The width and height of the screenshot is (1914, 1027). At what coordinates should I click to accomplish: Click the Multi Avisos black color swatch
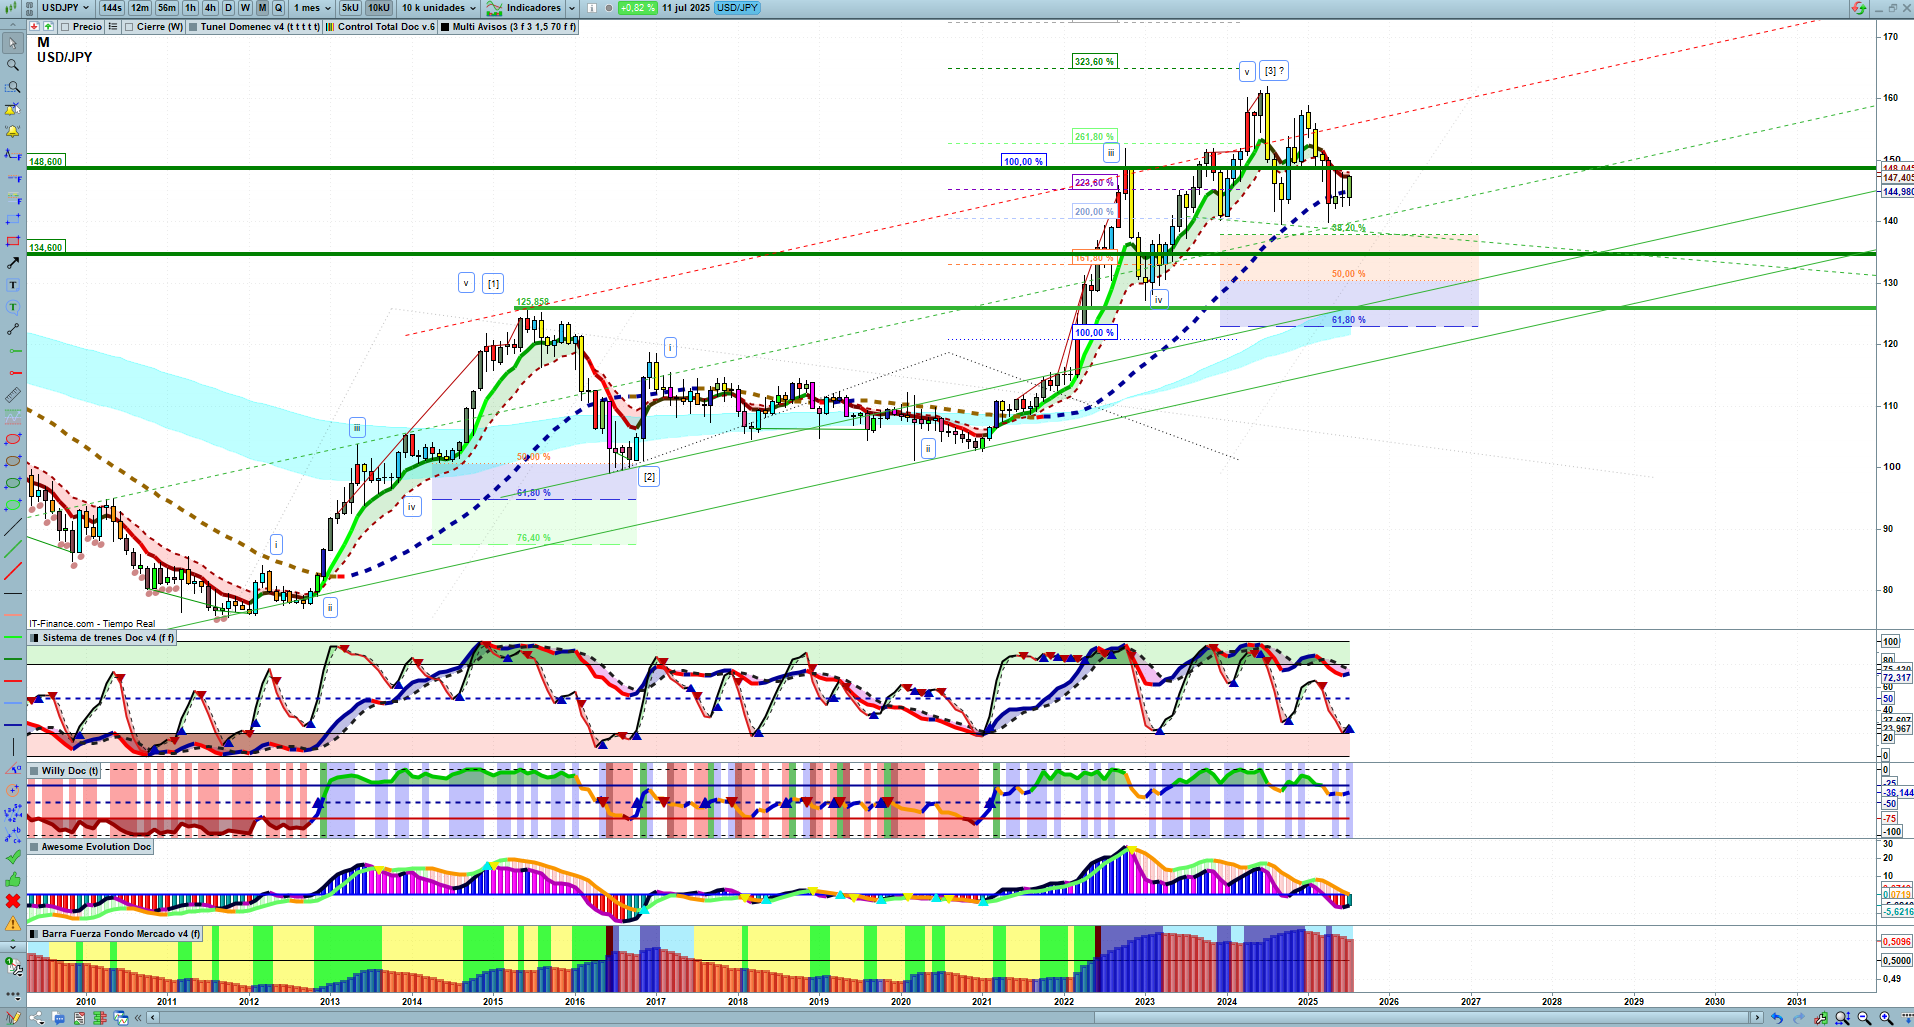click(x=445, y=27)
